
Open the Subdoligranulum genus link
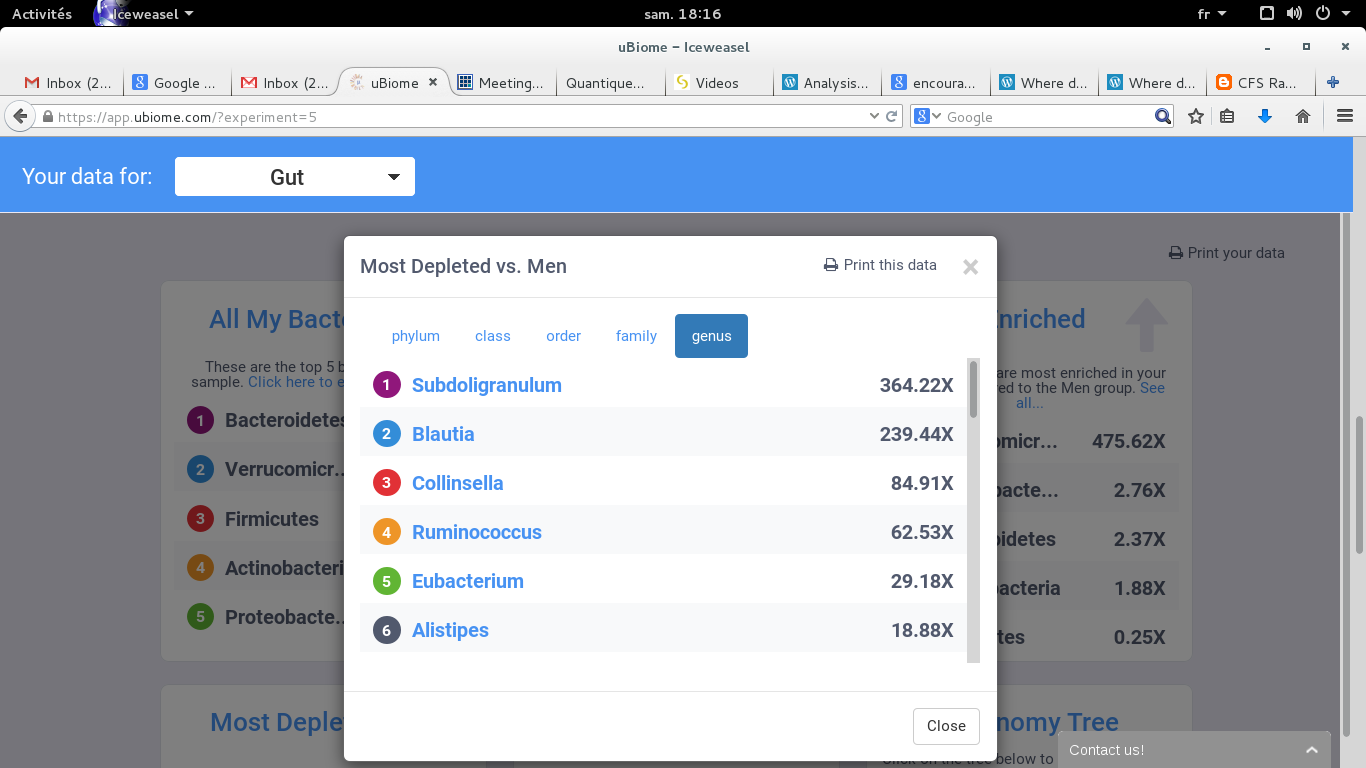coord(486,385)
